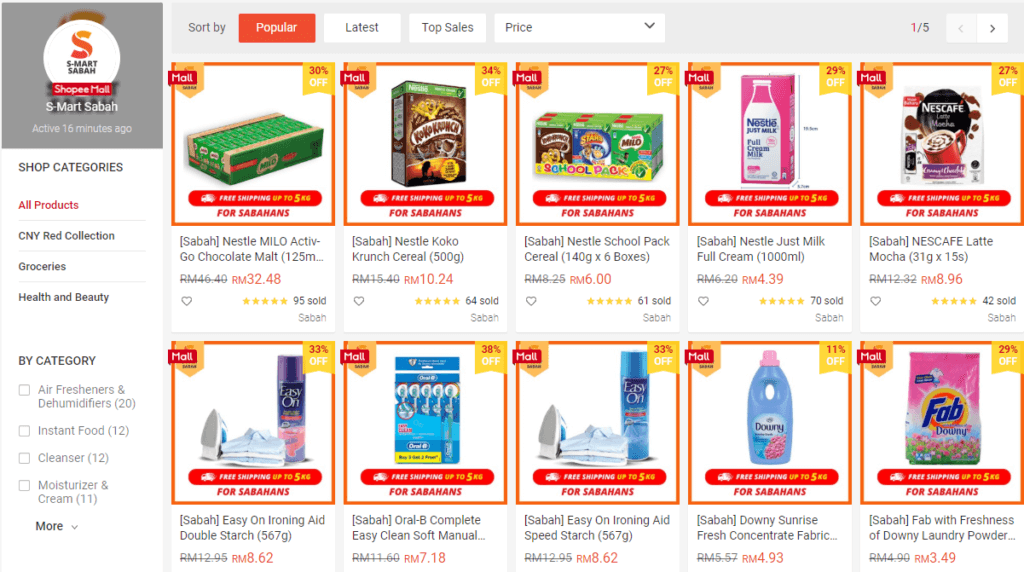Image resolution: width=1024 pixels, height=572 pixels.
Task: Tap heart icon for Nestle Just Milk
Action: [703, 301]
